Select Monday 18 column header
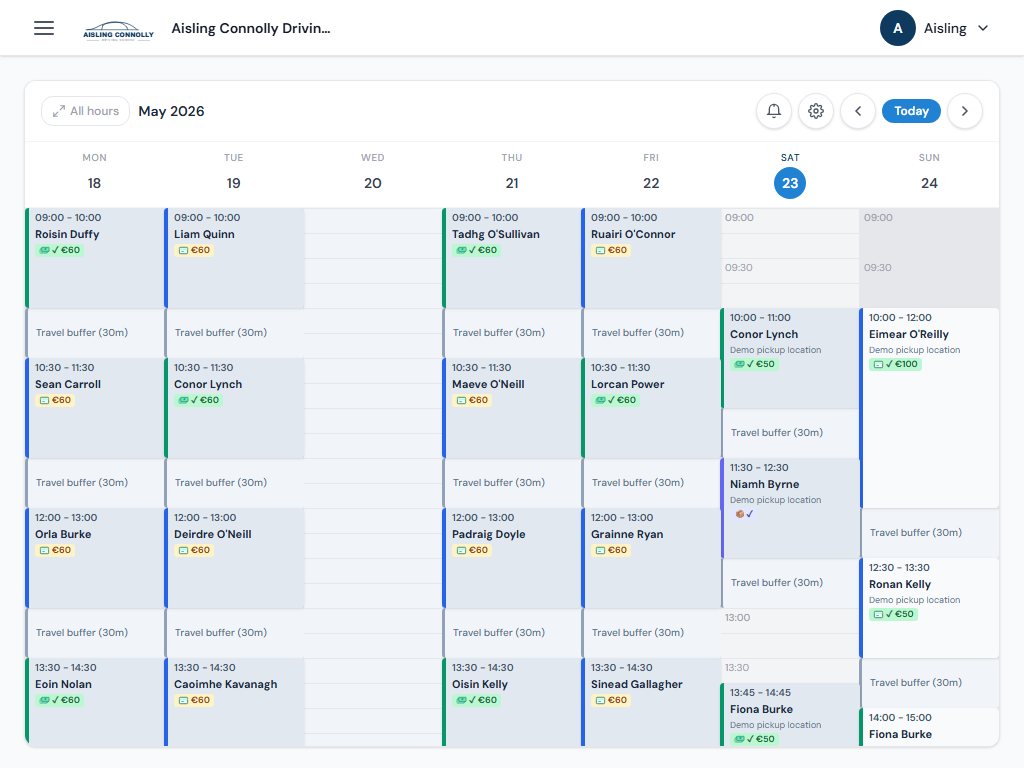 pos(94,174)
